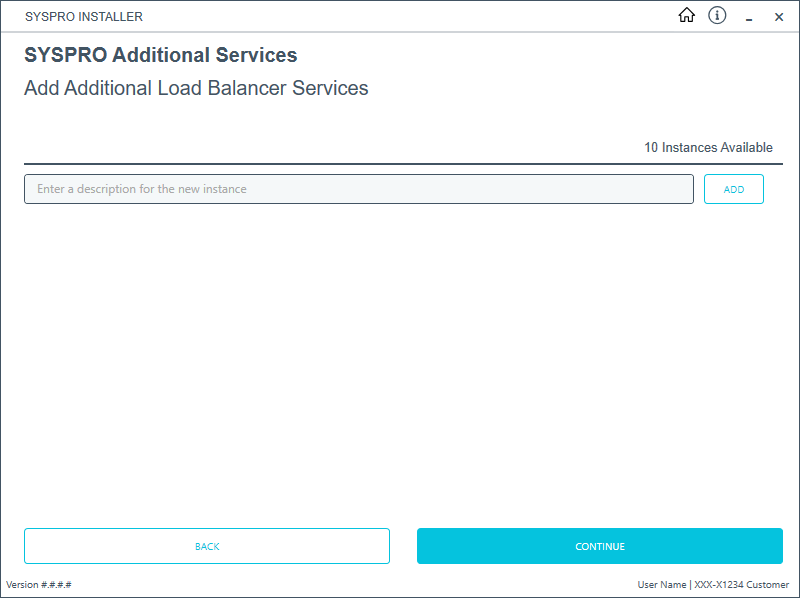Screen dimensions: 800x598
Task: Click Add Additional Load Balancer Services subheading
Action: [196, 88]
